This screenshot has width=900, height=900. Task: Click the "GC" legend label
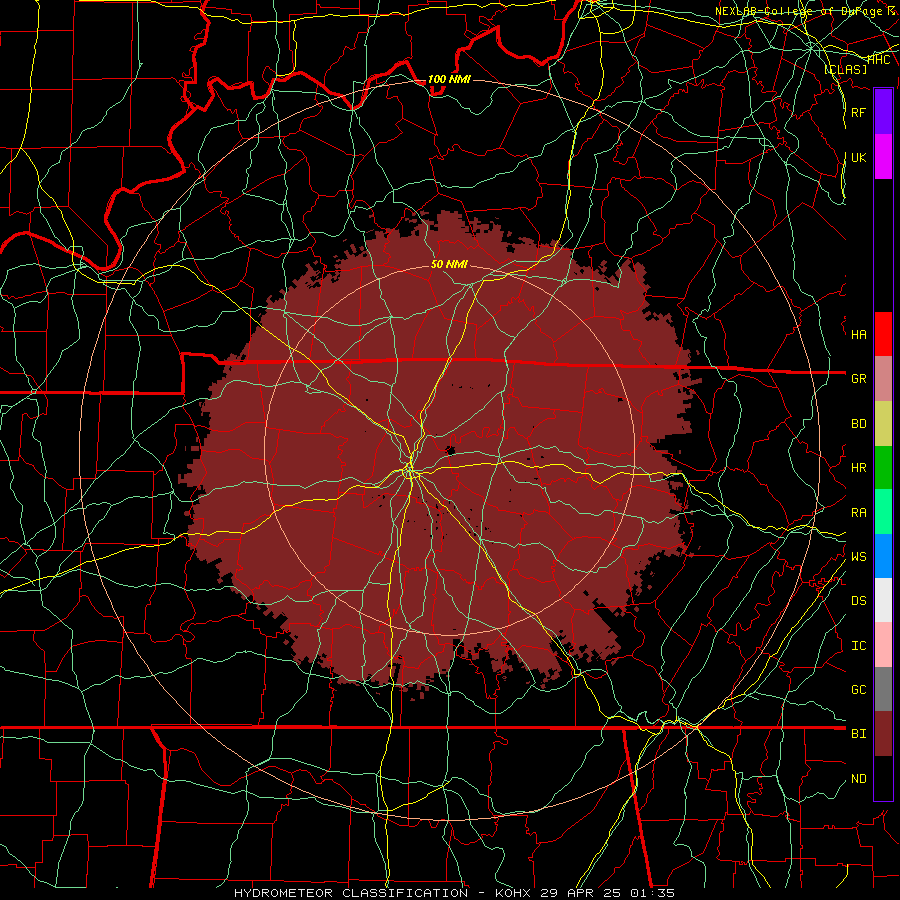pos(858,690)
